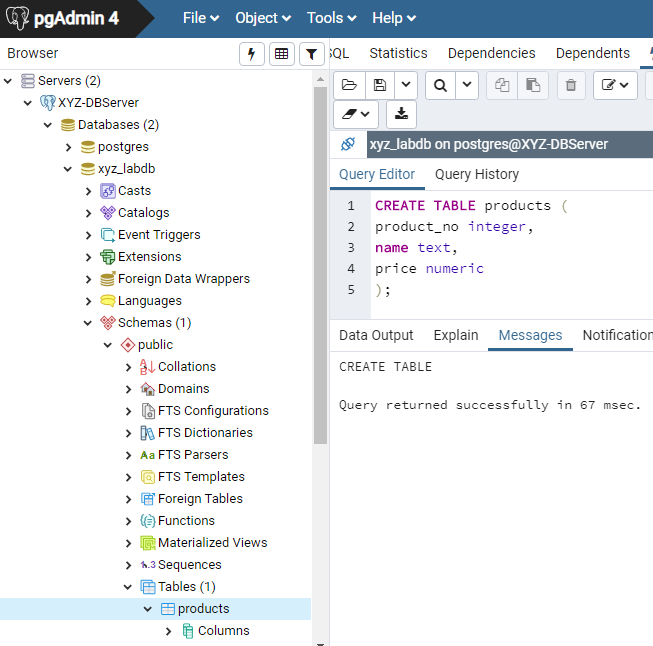Open the Save options dropdown arrow
This screenshot has width=653, height=646.
[406, 85]
